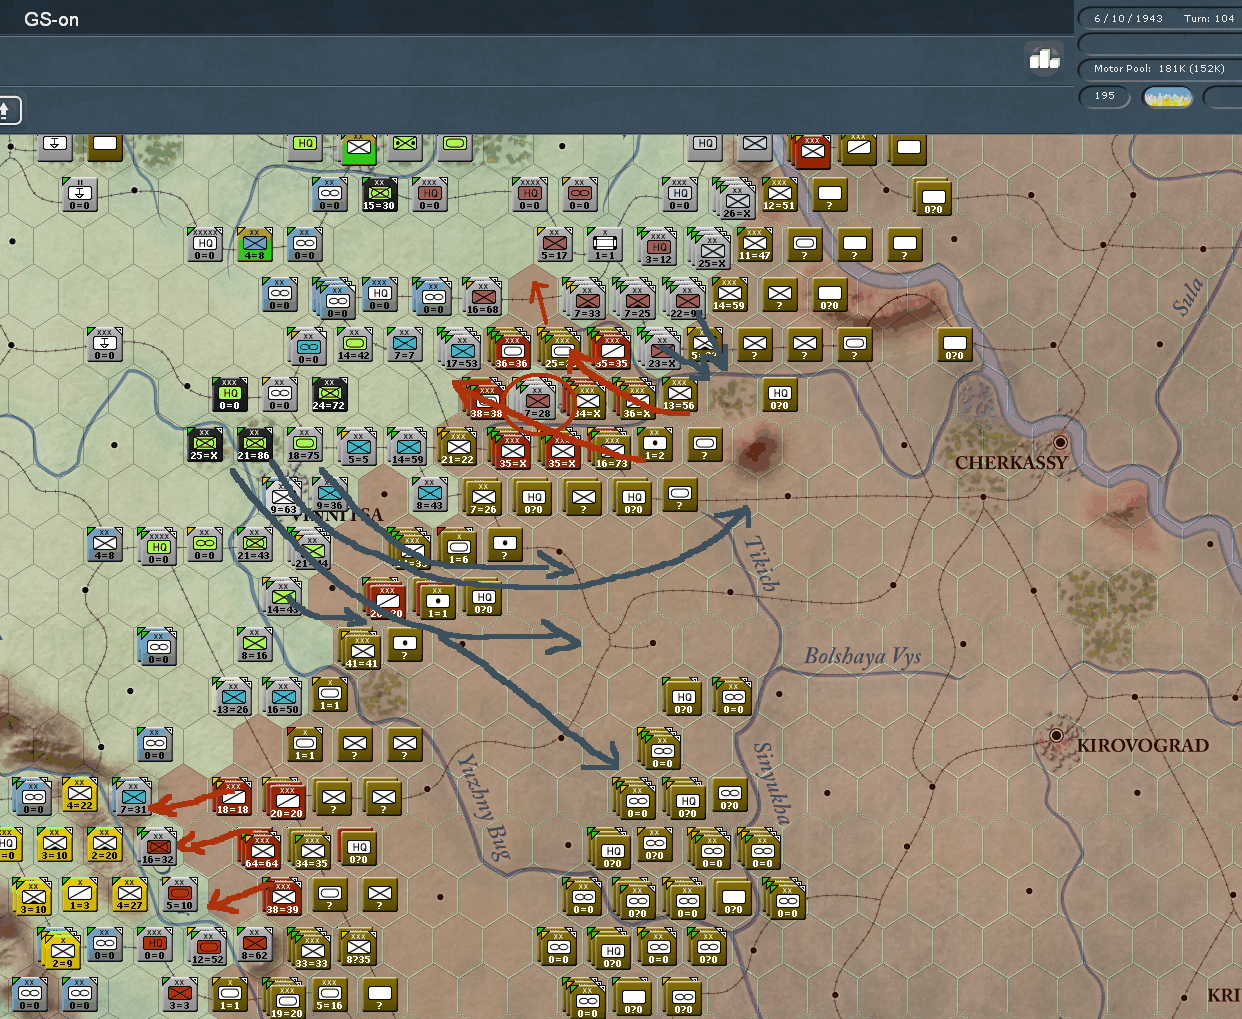
Task: Select the olive unit stack labeled 41=41
Action: click(361, 648)
